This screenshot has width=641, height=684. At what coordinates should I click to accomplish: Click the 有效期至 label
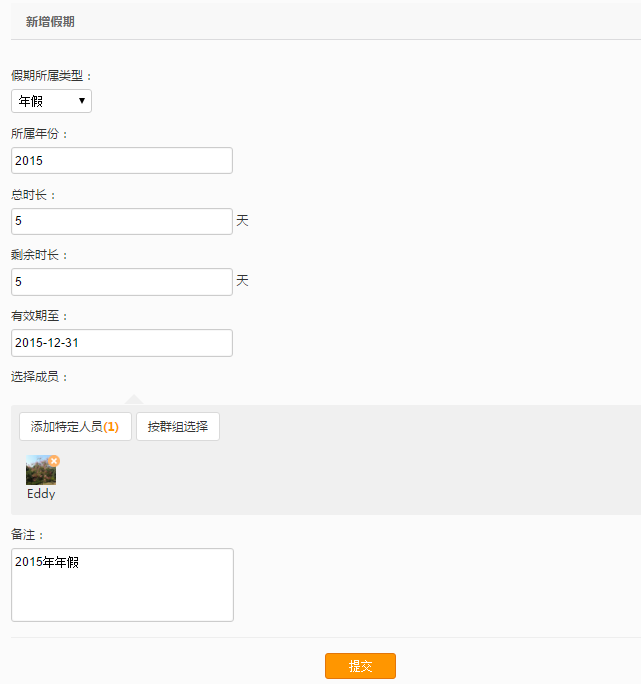pyautogui.click(x=39, y=315)
